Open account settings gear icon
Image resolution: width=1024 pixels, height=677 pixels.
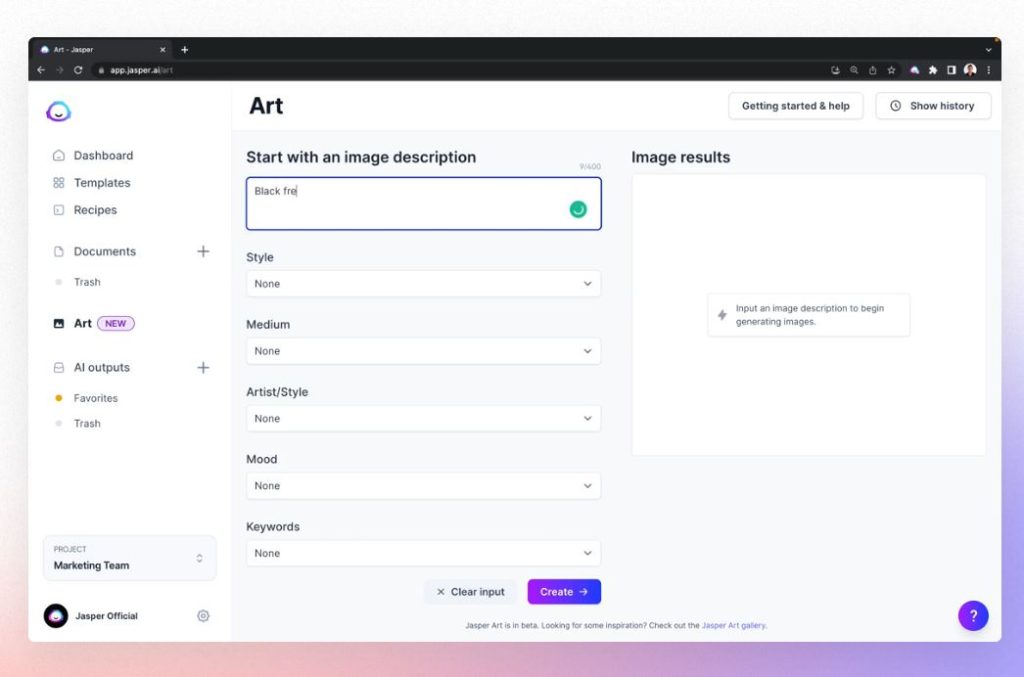coord(203,616)
